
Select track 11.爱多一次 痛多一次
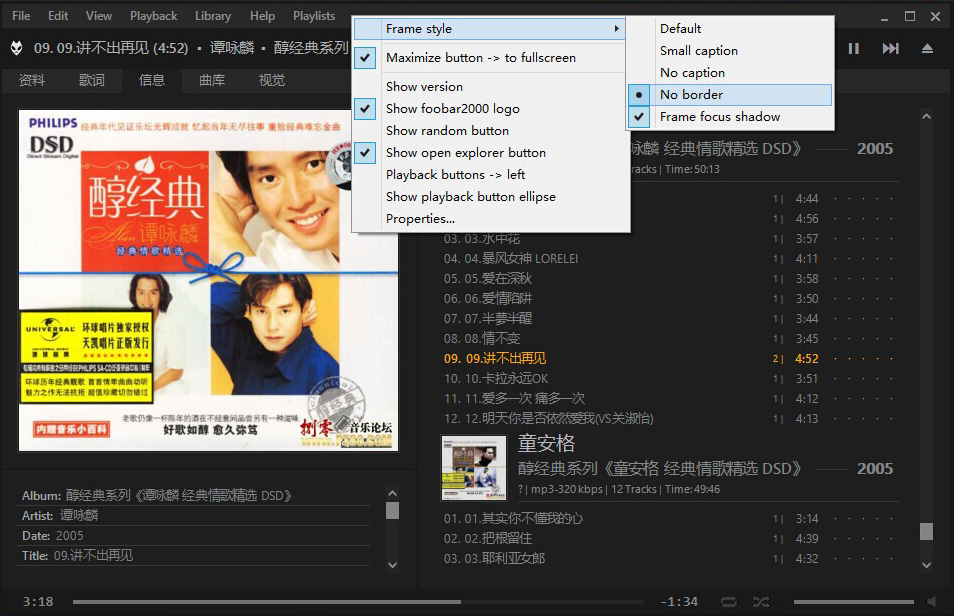pyautogui.click(x=669, y=399)
